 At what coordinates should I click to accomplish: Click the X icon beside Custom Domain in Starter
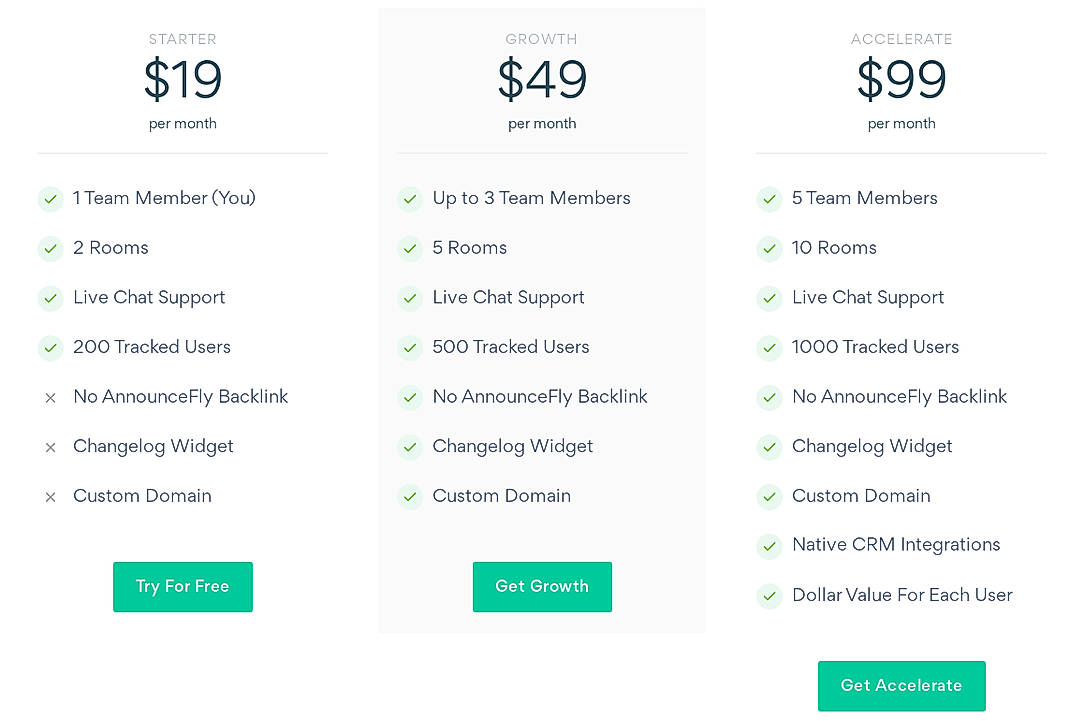(51, 496)
